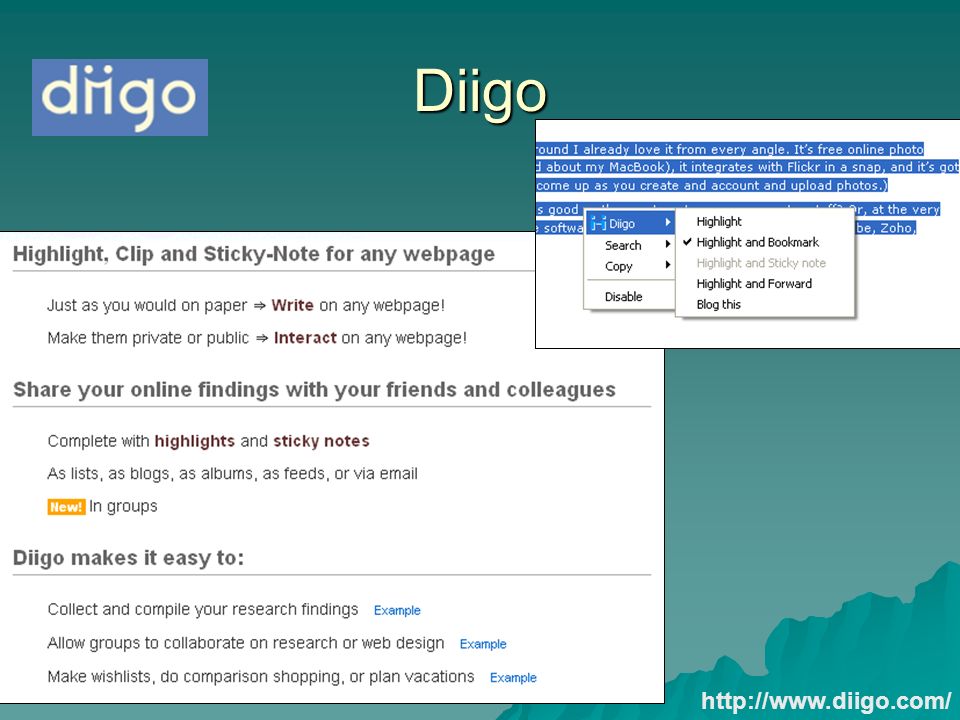Select Disable in the context menu
Image resolution: width=960 pixels, height=720 pixels.
pyautogui.click(x=623, y=297)
